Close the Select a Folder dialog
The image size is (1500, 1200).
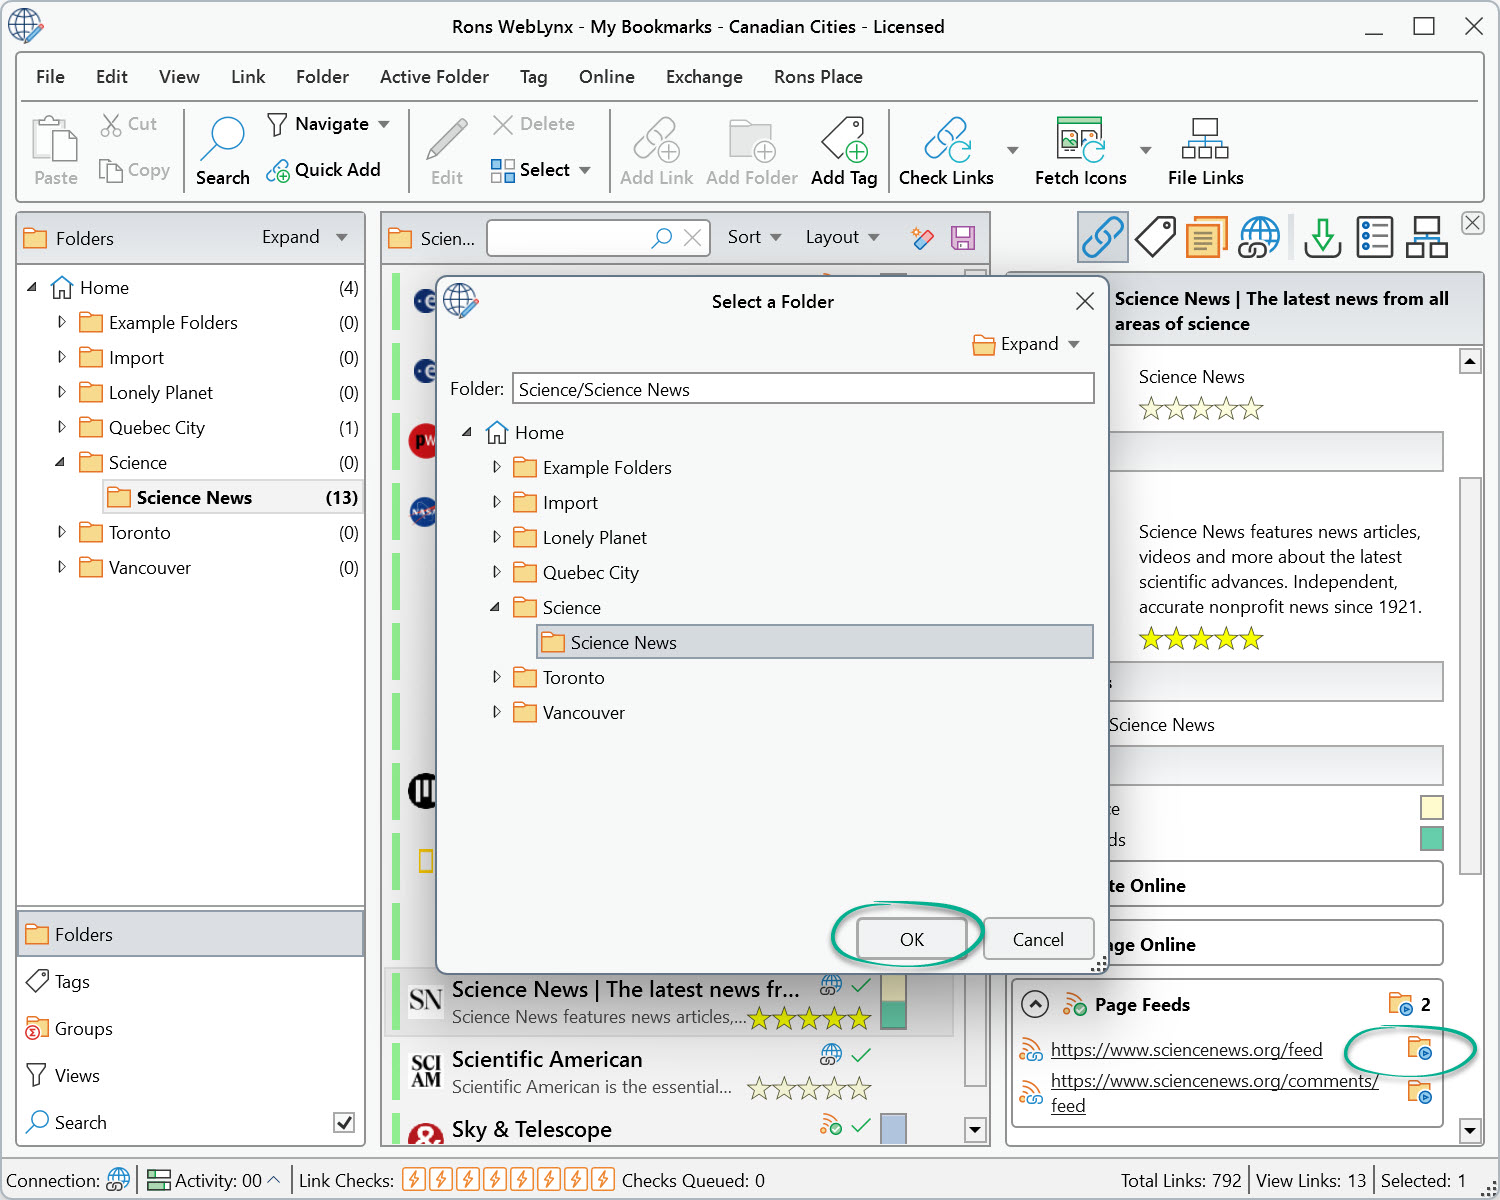[1085, 301]
